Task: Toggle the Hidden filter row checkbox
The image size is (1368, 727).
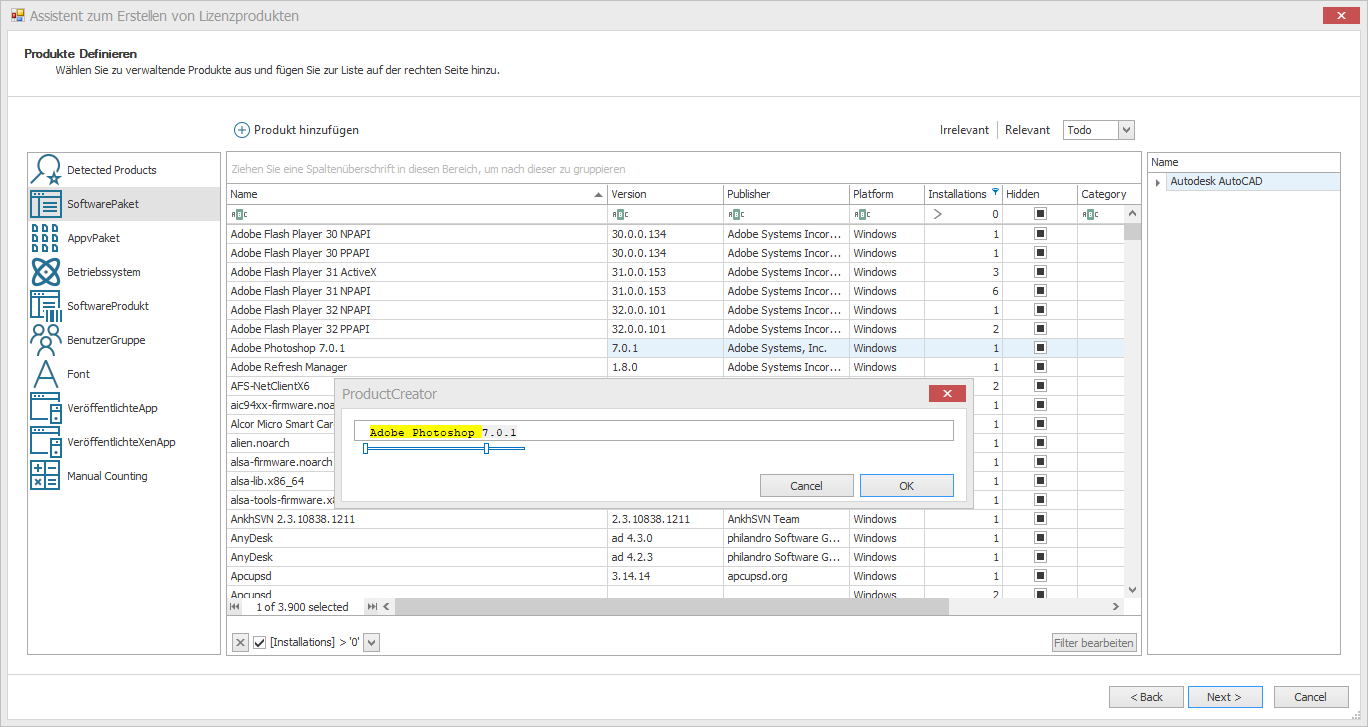Action: (x=1040, y=214)
